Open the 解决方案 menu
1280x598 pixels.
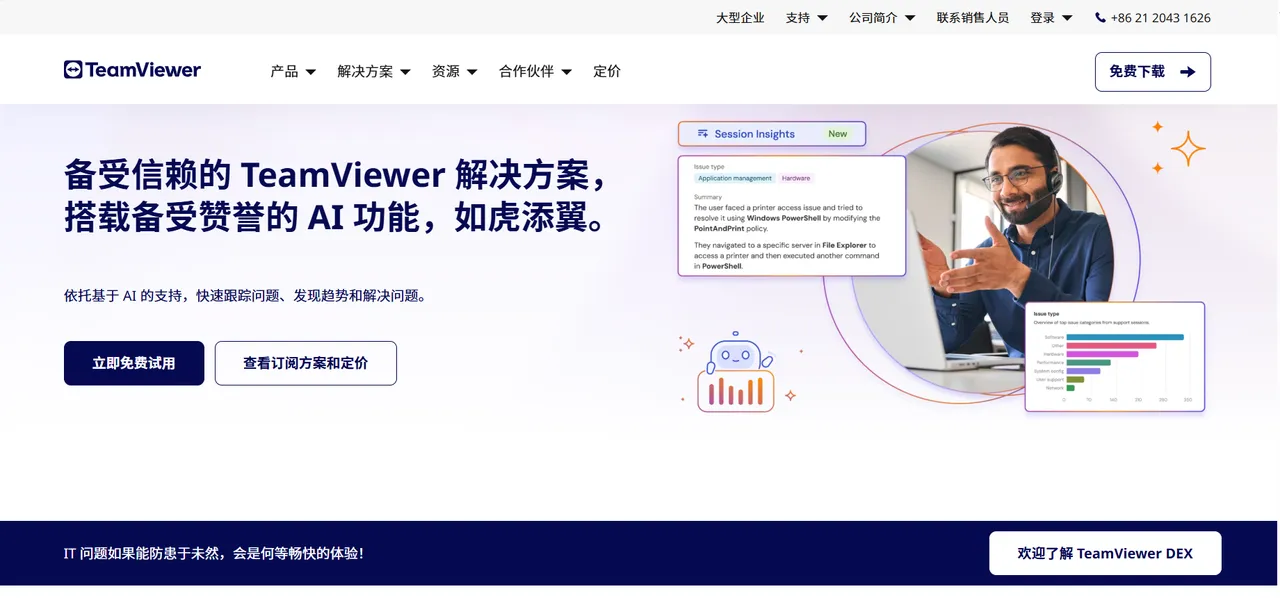374,71
